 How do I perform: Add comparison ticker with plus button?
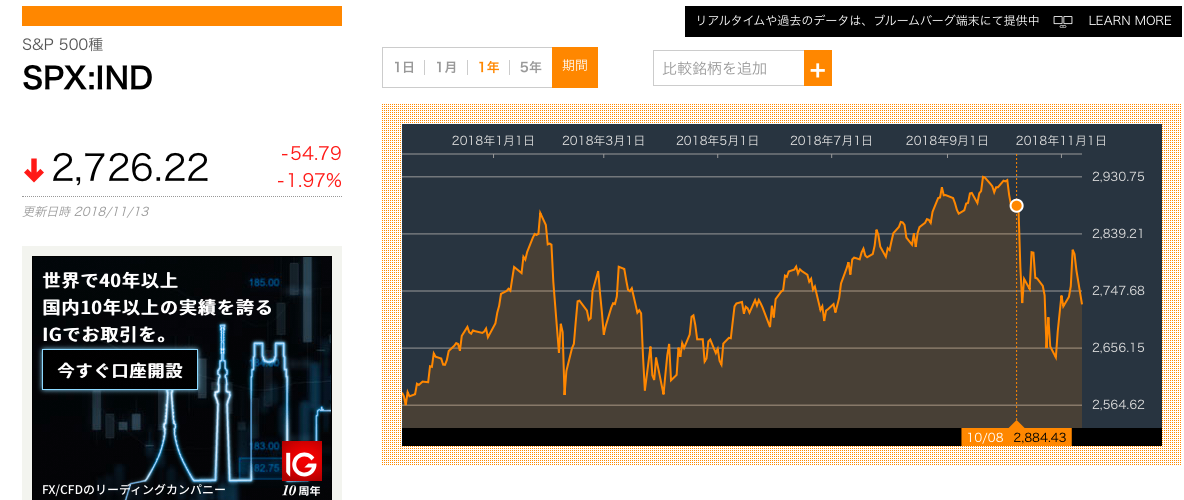pyautogui.click(x=818, y=69)
